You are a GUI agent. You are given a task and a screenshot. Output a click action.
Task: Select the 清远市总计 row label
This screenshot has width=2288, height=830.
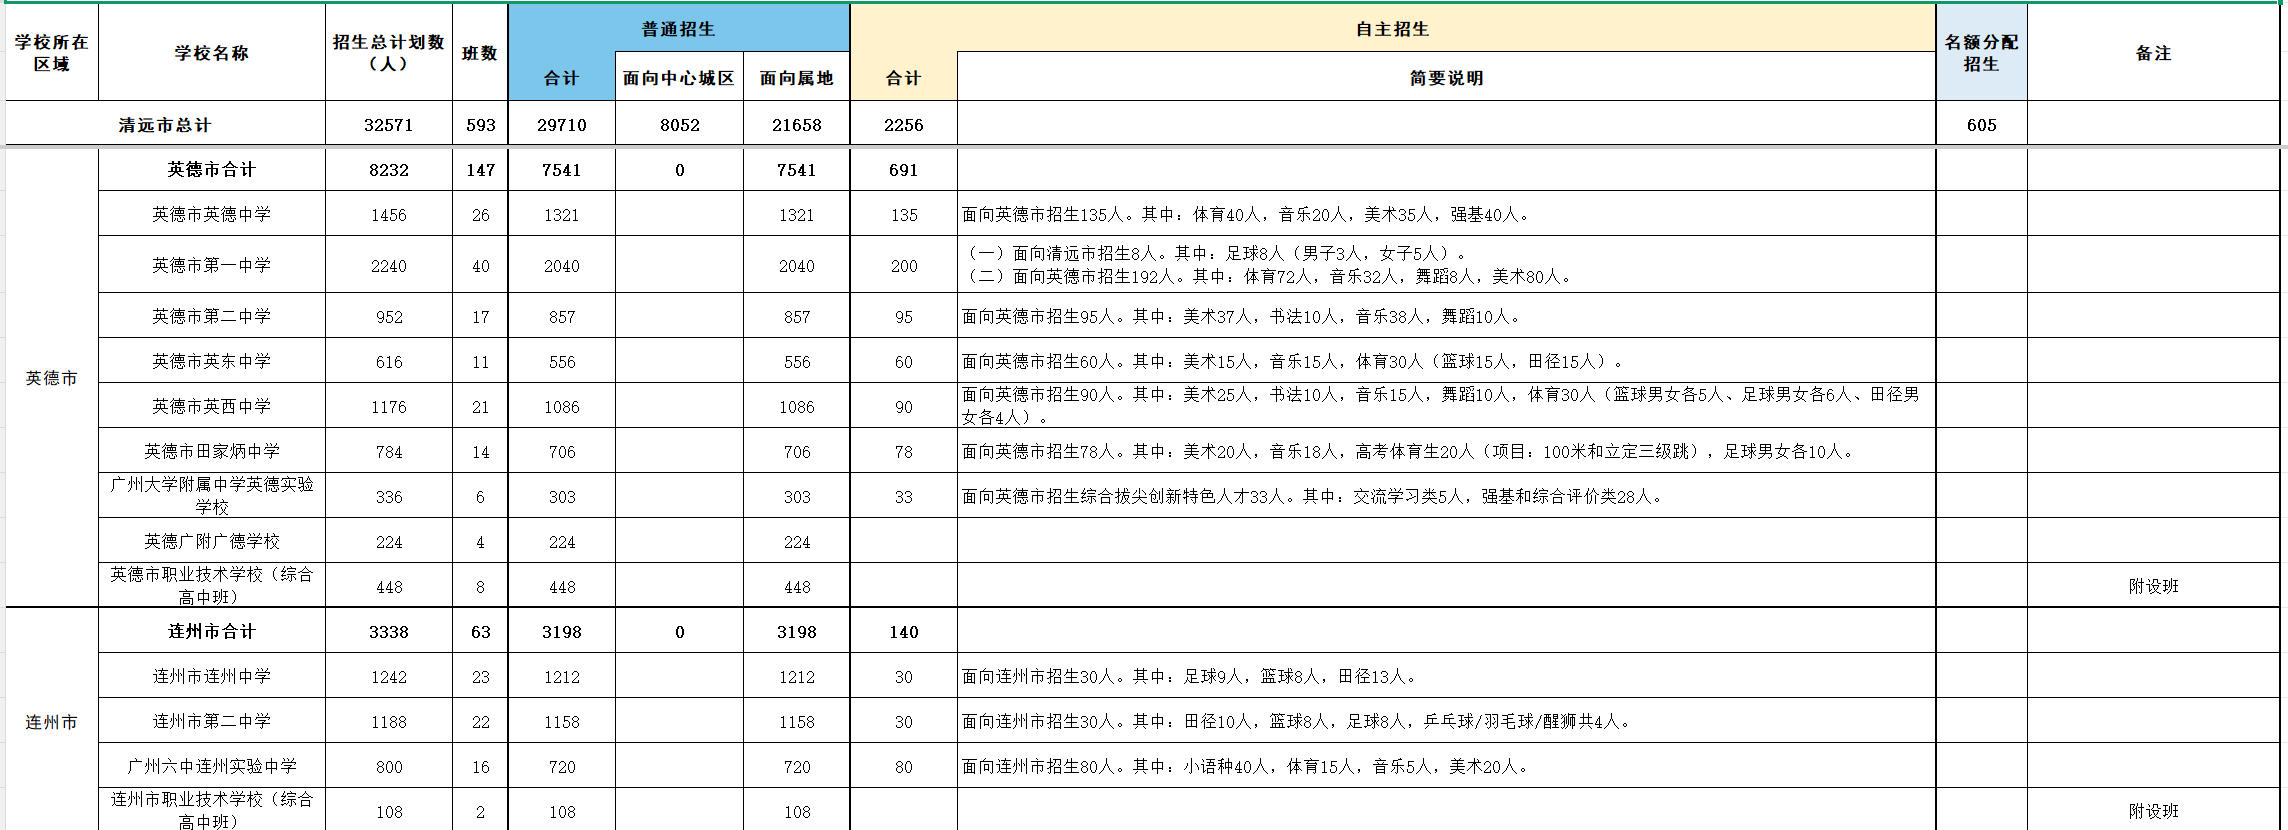tap(165, 125)
